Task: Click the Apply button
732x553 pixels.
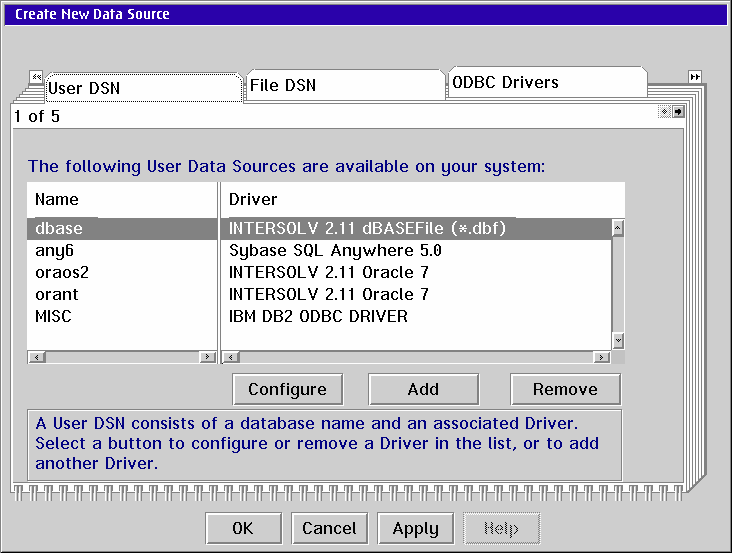Action: coord(415,528)
